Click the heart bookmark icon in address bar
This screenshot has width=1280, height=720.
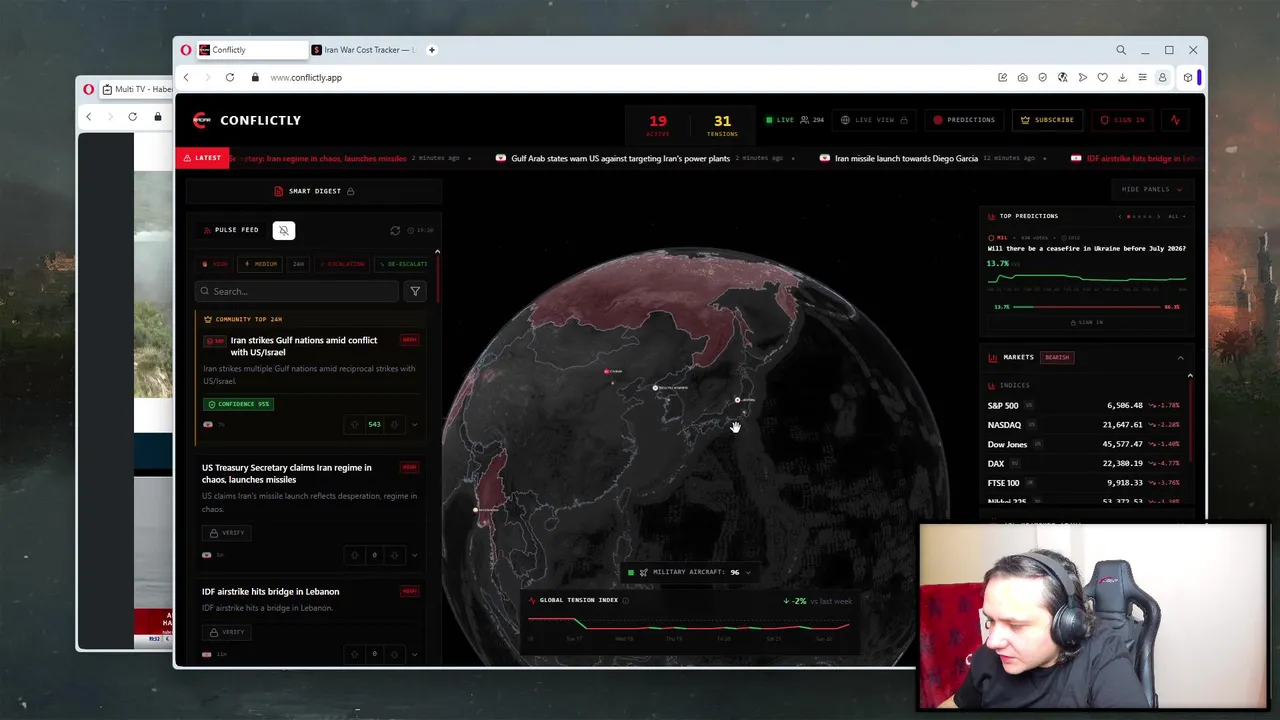[1102, 77]
